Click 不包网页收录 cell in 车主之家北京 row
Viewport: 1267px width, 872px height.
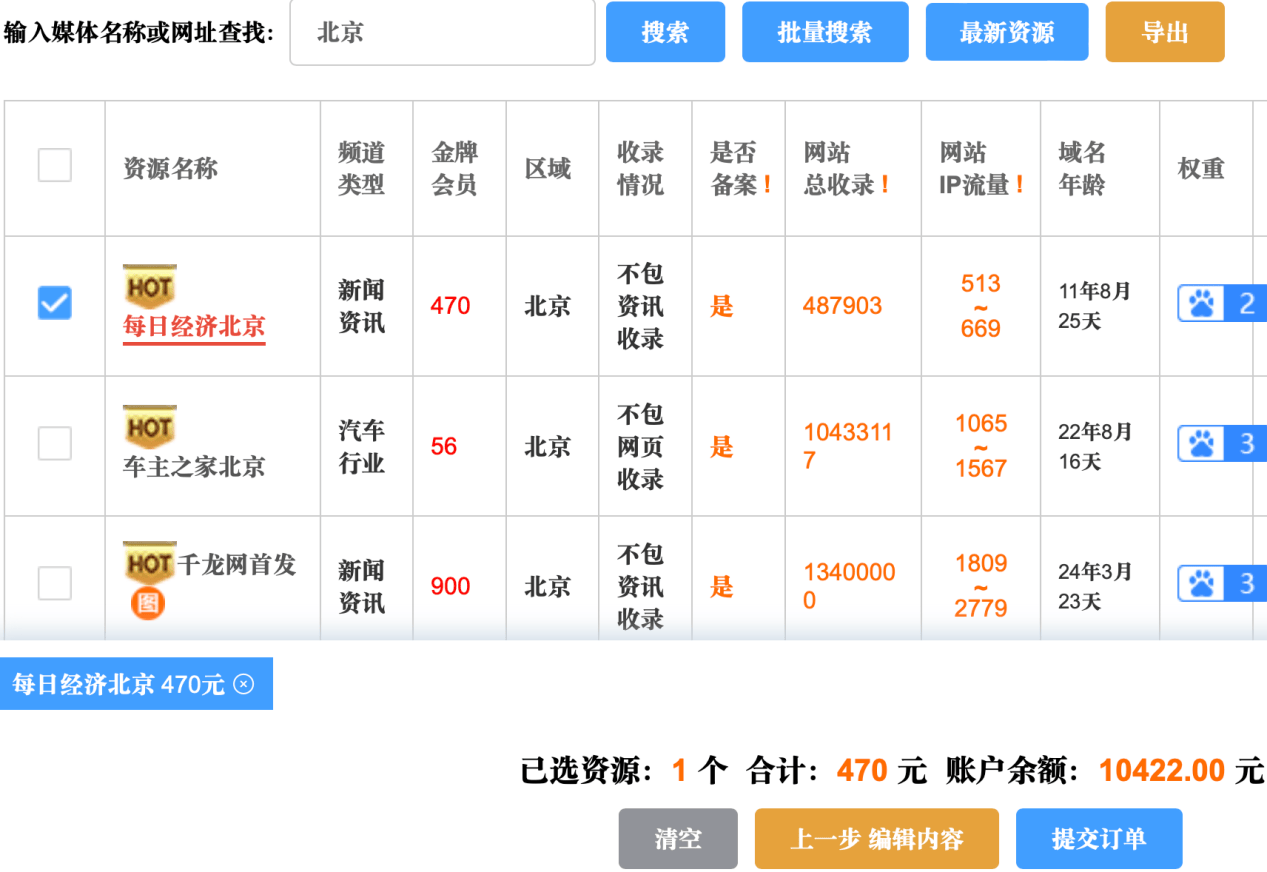click(641, 446)
